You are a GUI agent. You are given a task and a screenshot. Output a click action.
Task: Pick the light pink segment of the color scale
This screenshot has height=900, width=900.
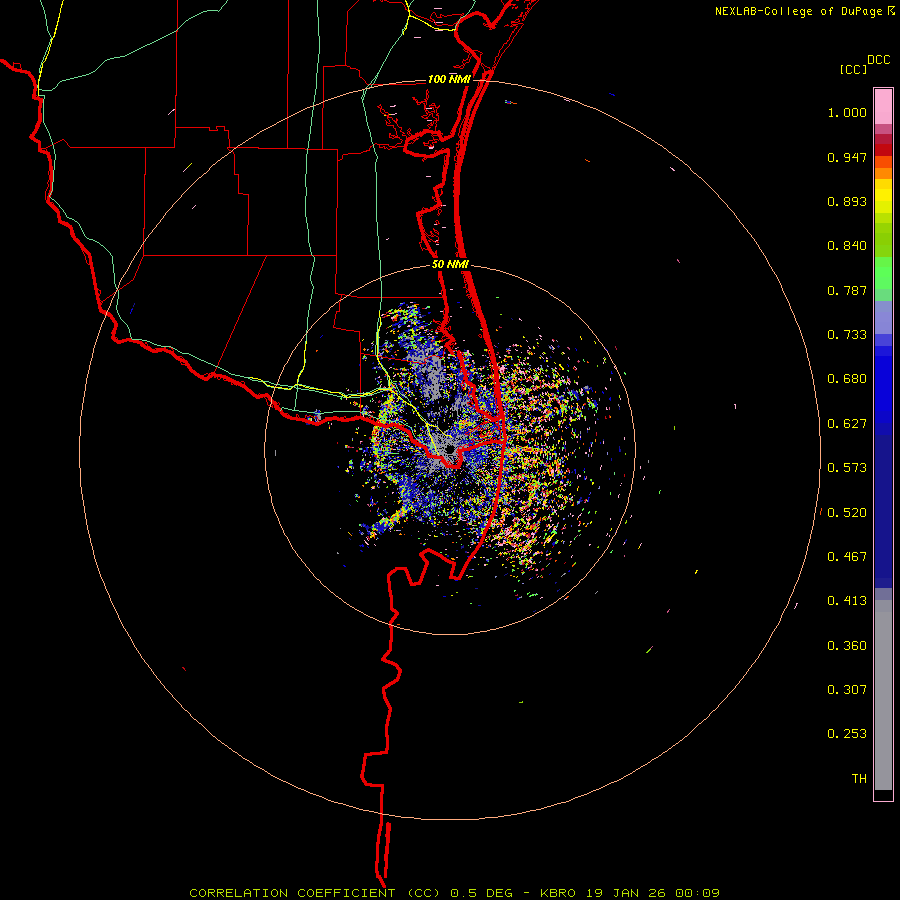click(883, 107)
